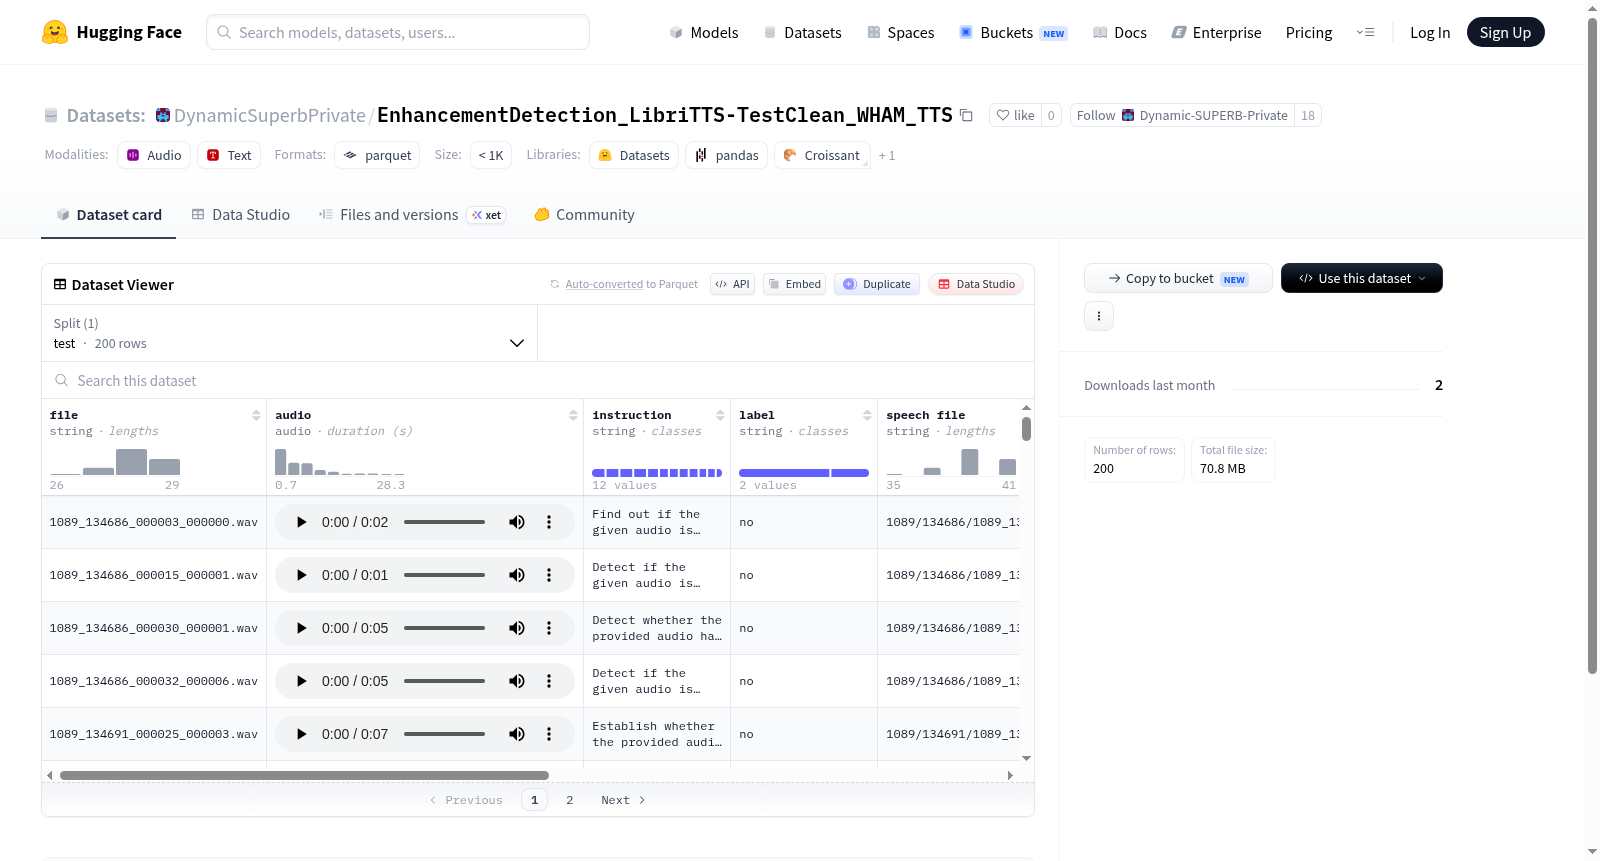Open the Files and versions tab
1600x861 pixels.
[412, 215]
